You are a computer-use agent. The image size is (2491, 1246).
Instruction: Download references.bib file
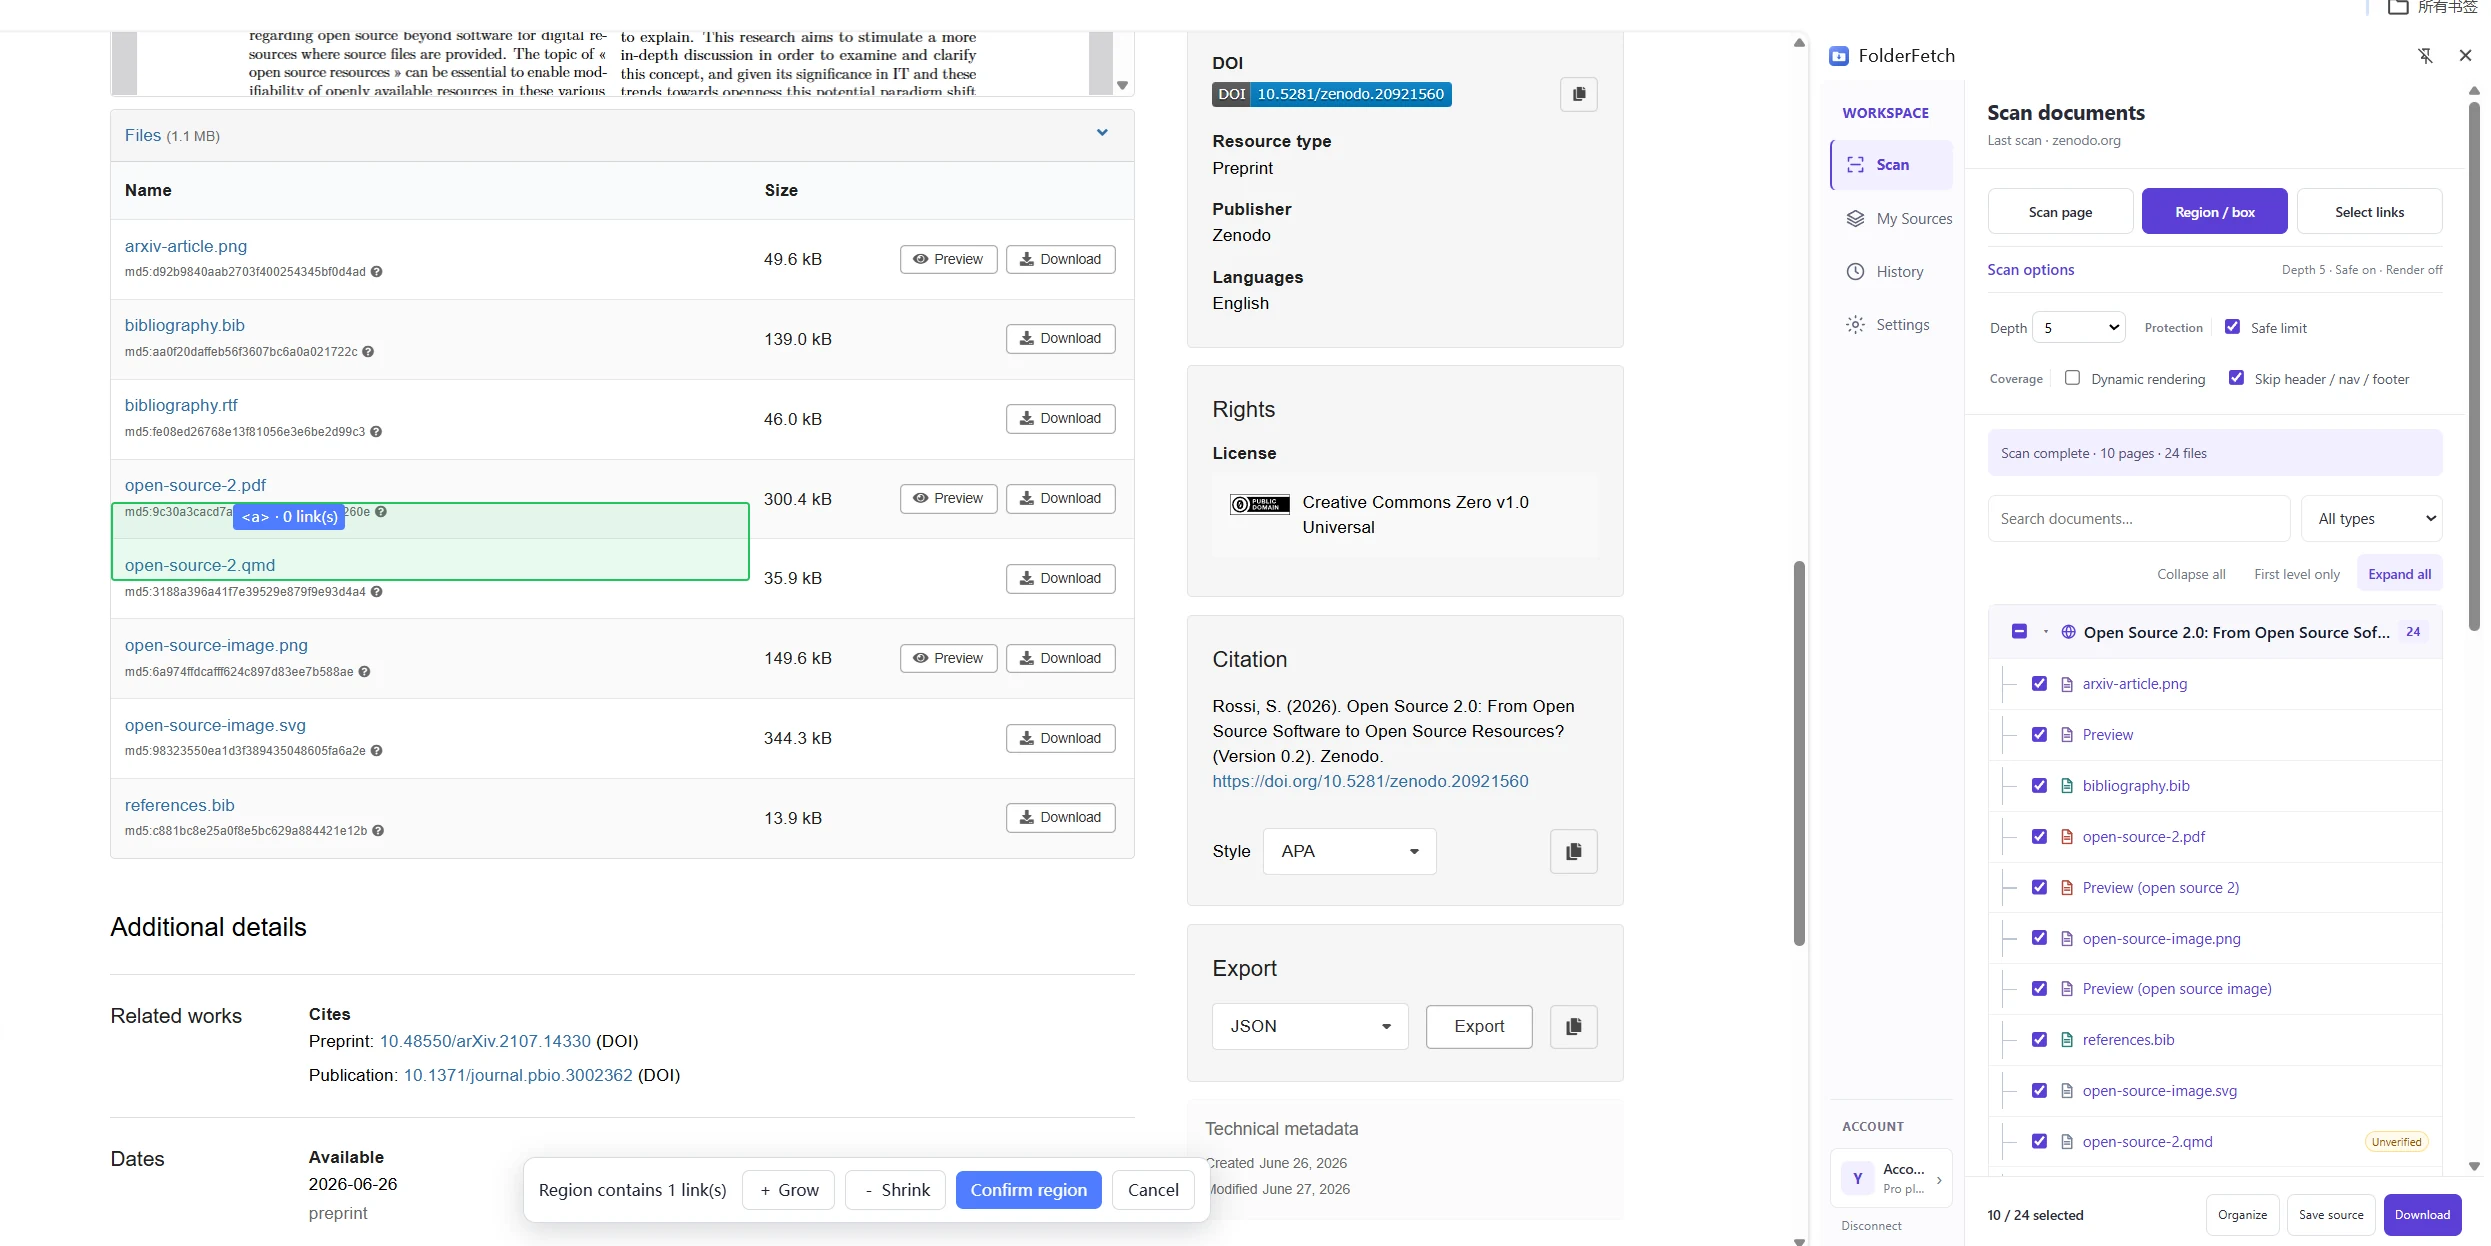point(1060,818)
